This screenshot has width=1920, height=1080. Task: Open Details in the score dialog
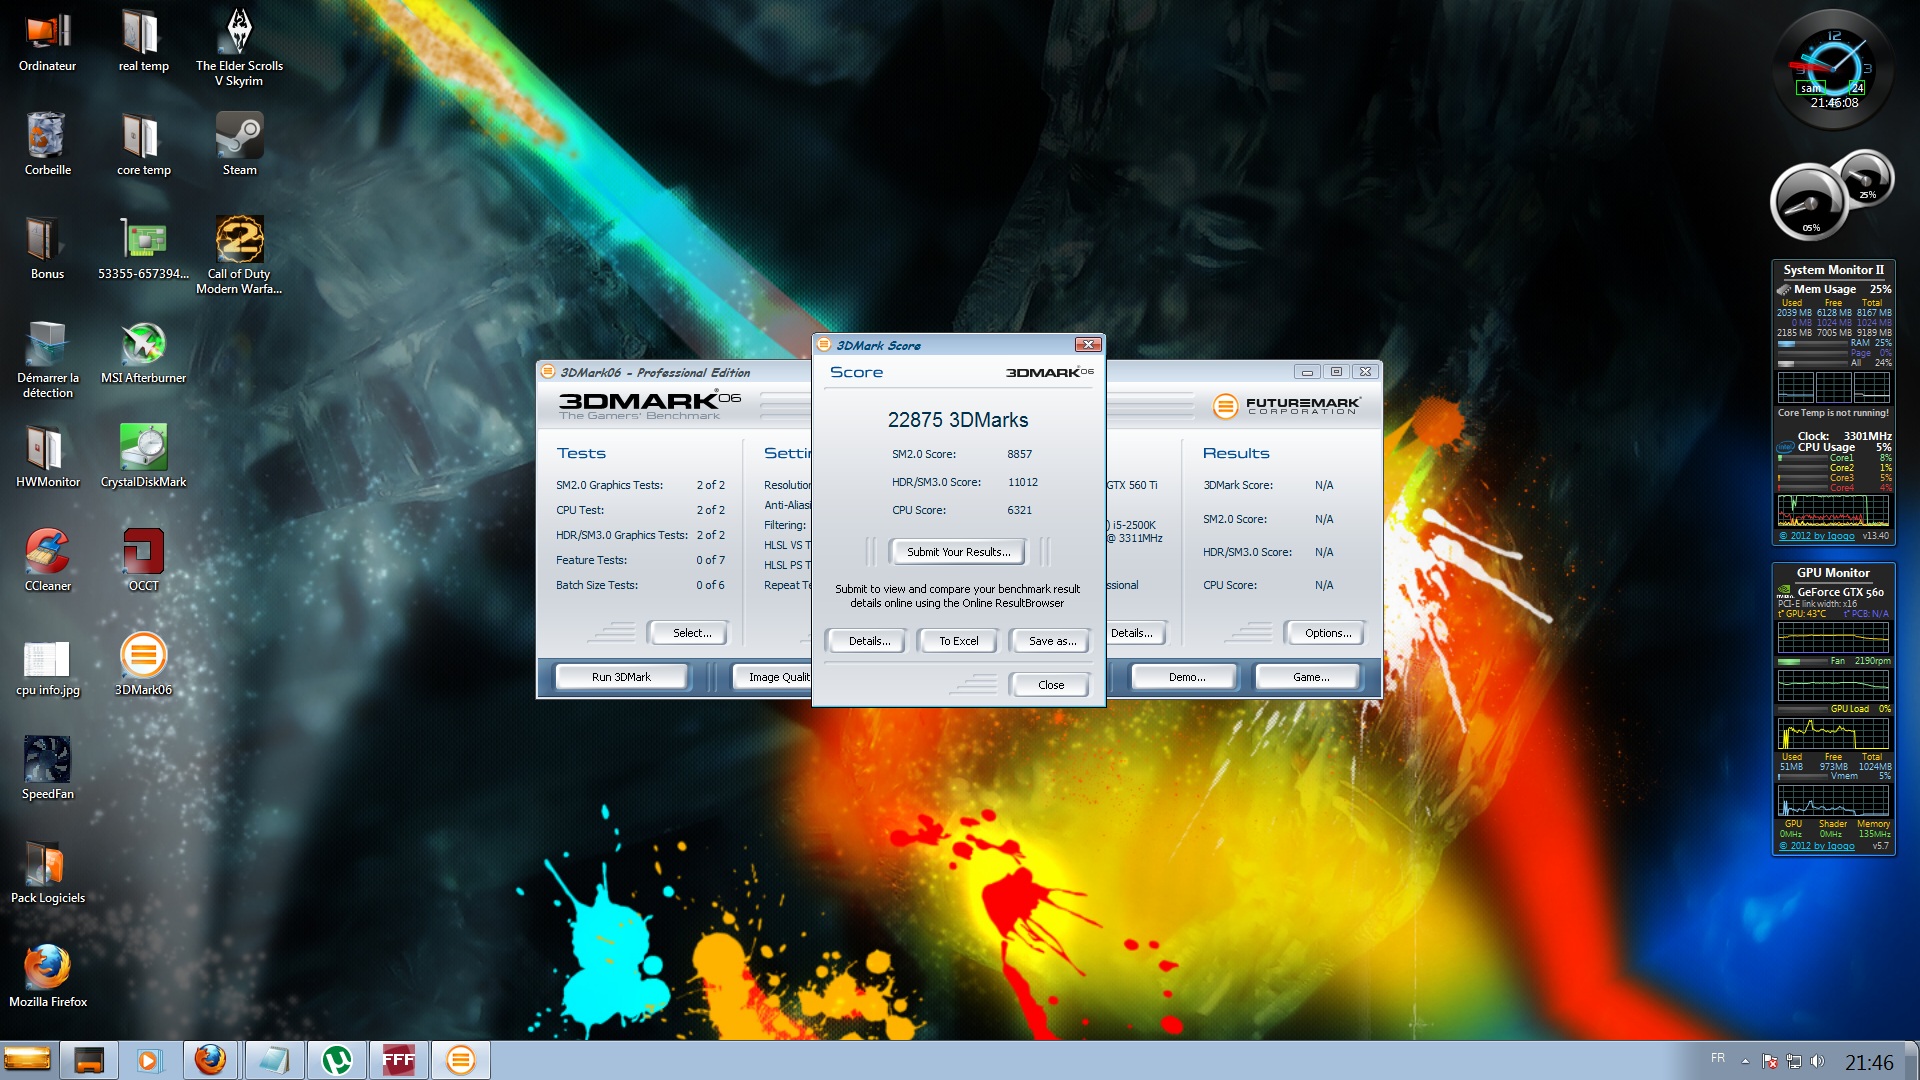[868, 641]
